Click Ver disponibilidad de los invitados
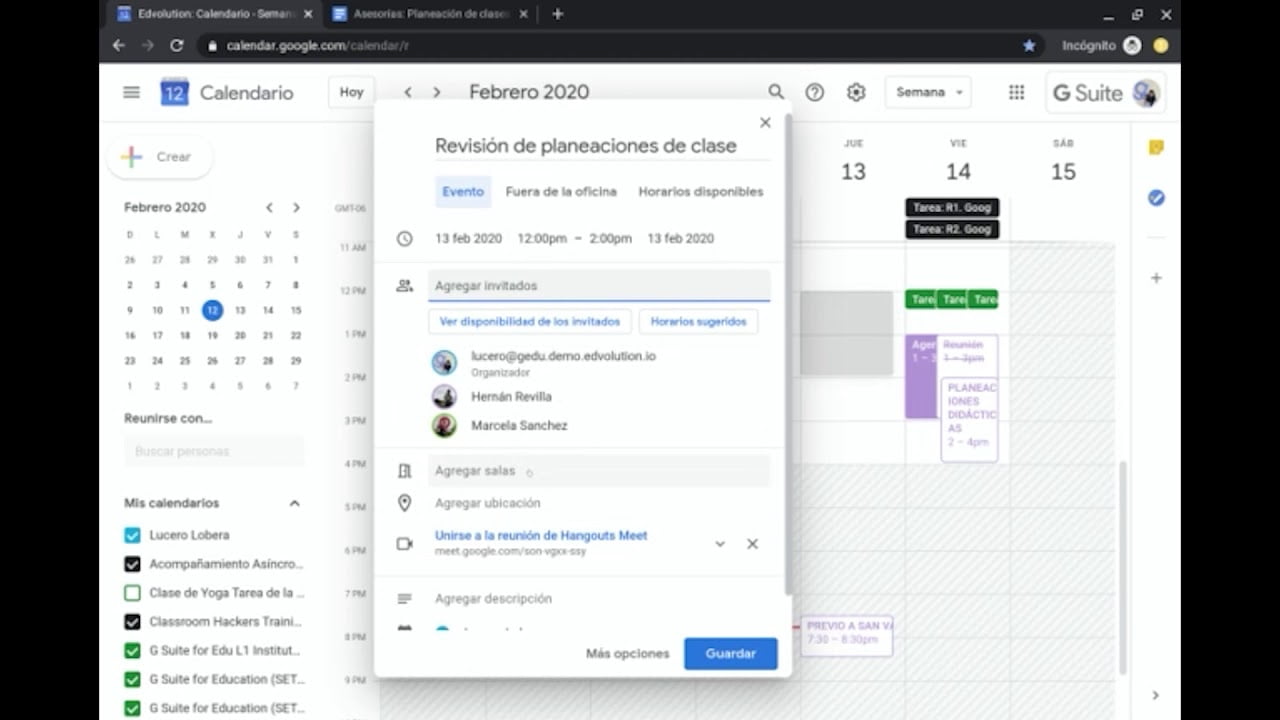 pyautogui.click(x=530, y=321)
